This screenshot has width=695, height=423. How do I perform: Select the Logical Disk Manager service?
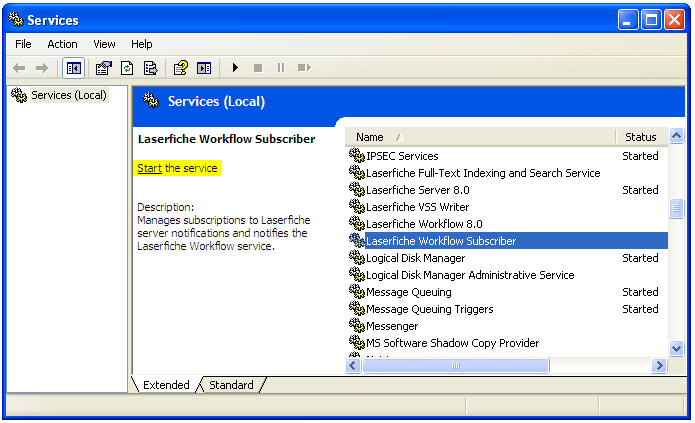(507, 258)
